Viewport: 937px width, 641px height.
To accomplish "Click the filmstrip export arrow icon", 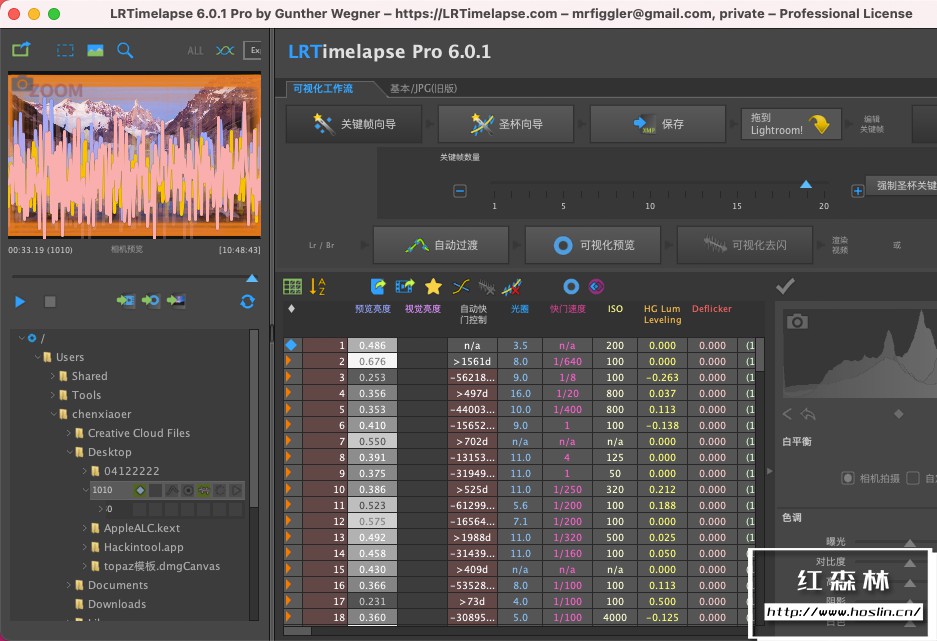I will 405,287.
